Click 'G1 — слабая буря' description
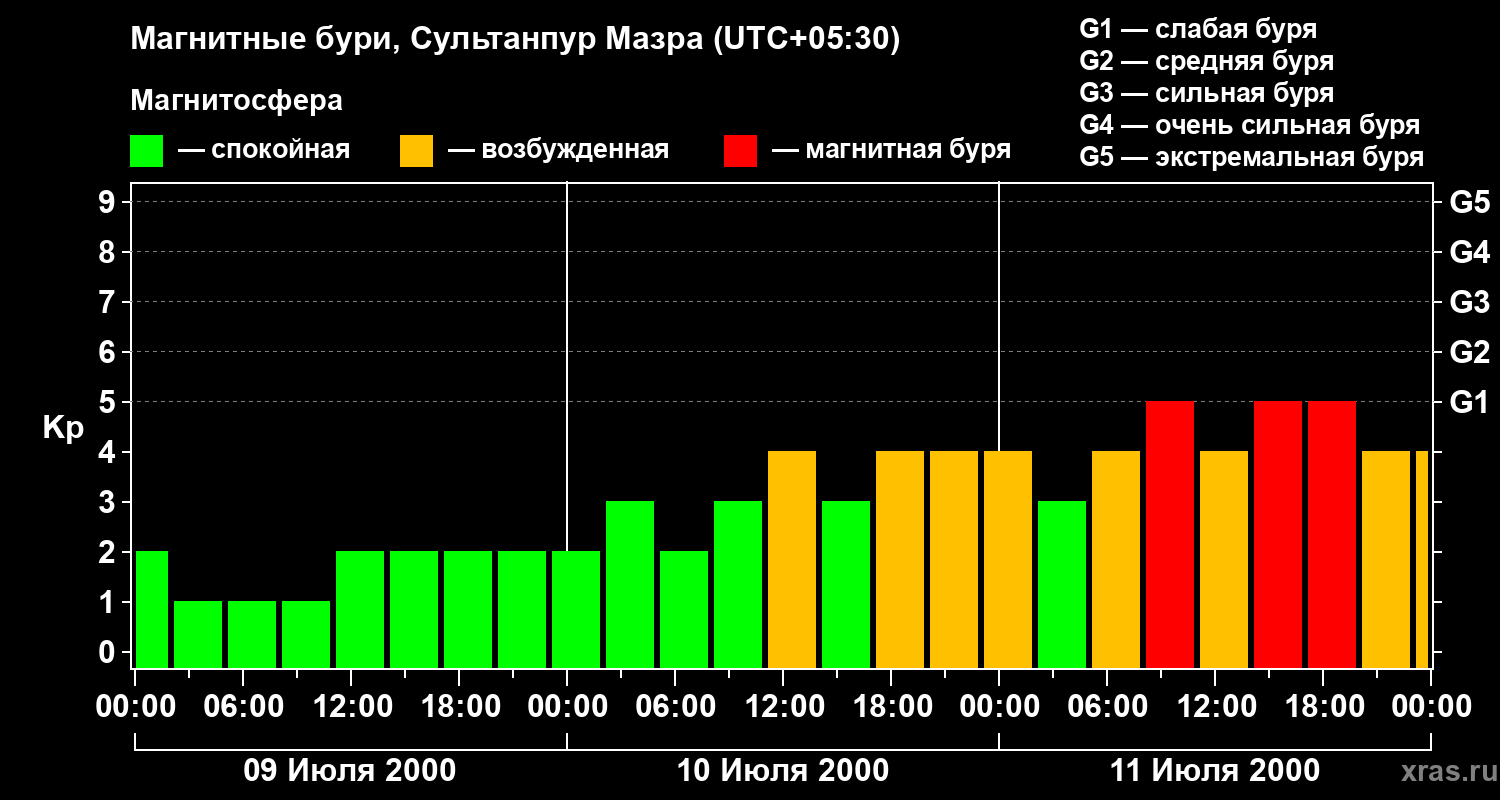 pyautogui.click(x=1198, y=29)
